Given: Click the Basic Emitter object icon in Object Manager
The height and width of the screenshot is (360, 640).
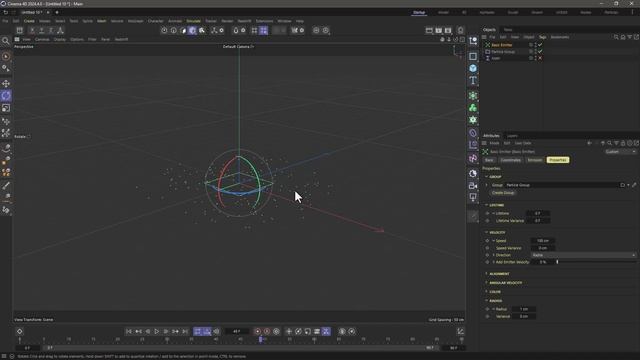Looking at the screenshot, I should coord(487,45).
